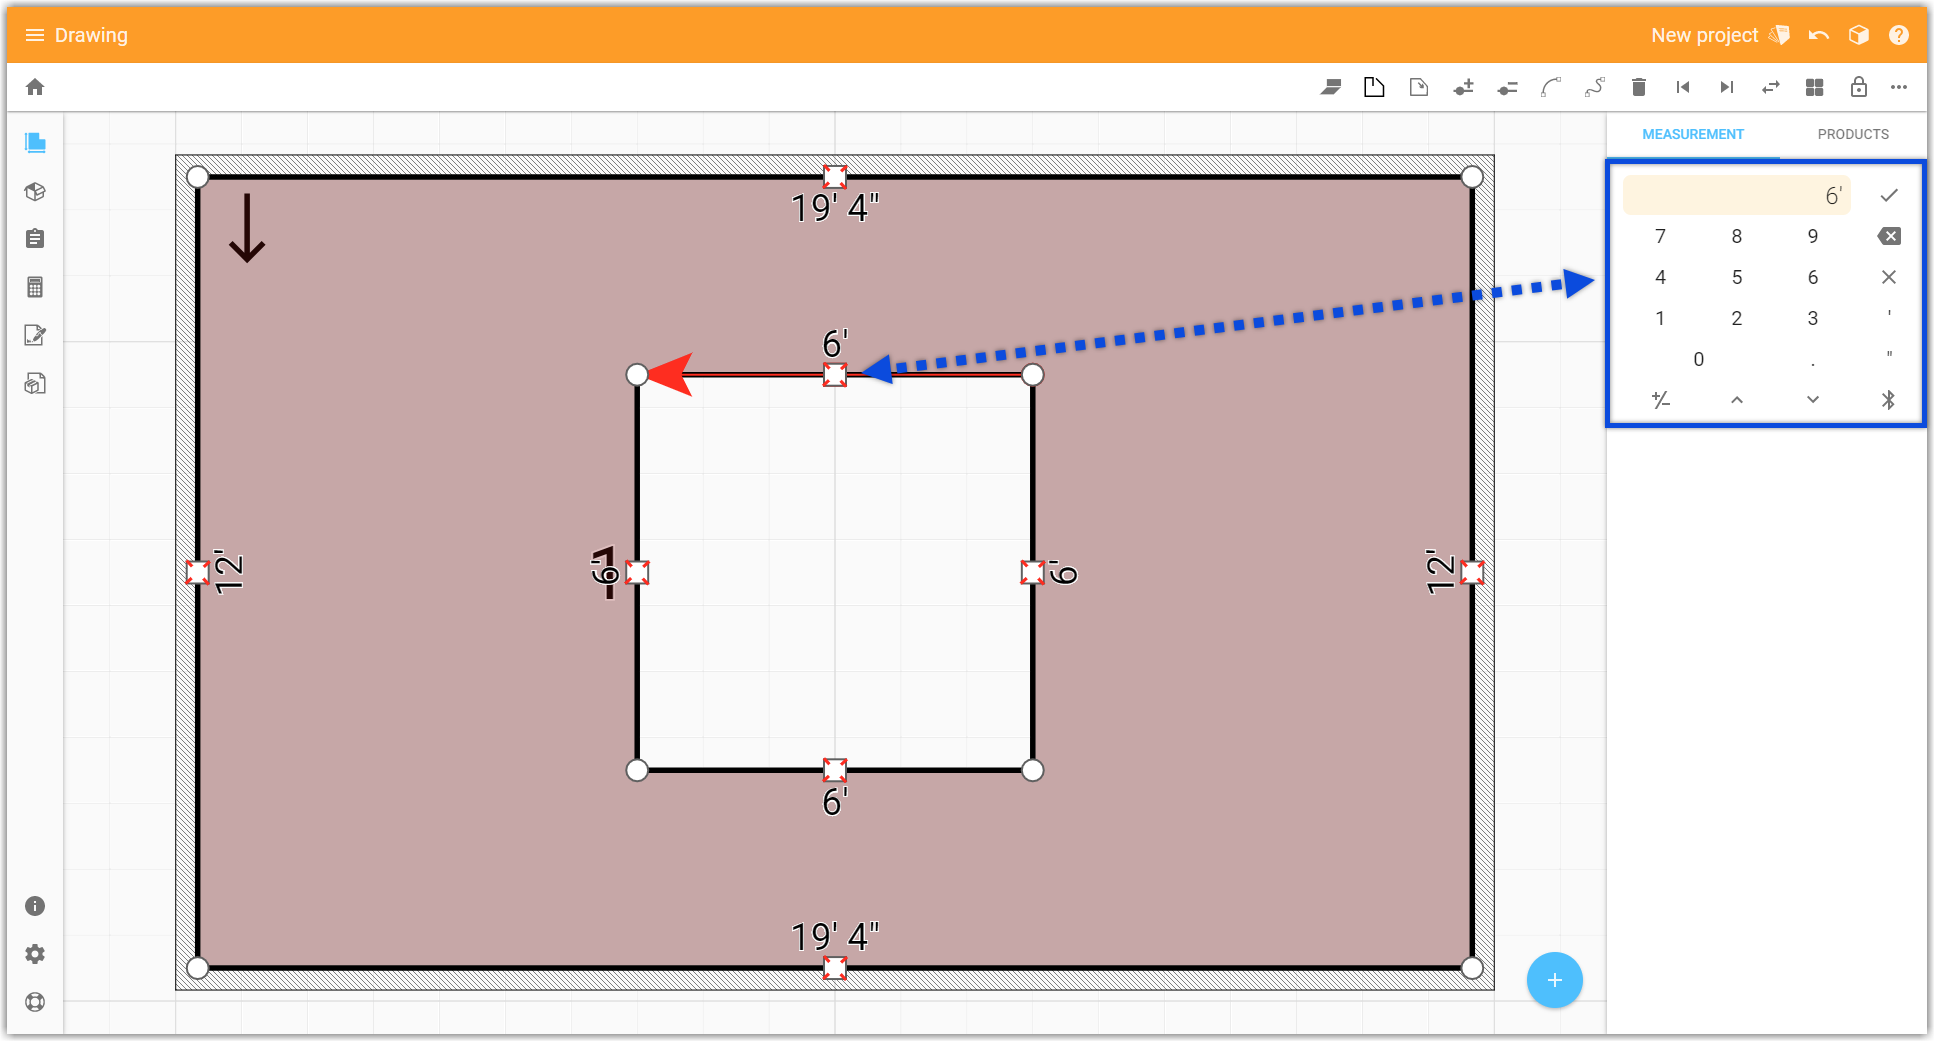1935x1042 pixels.
Task: Click the delete trash can toolbar icon
Action: pyautogui.click(x=1639, y=87)
